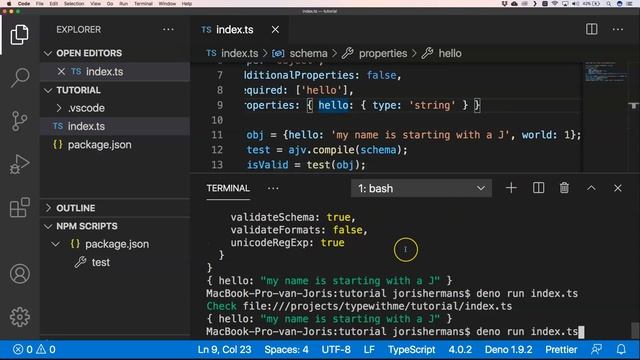Expand the .vscode folder

point(86,108)
